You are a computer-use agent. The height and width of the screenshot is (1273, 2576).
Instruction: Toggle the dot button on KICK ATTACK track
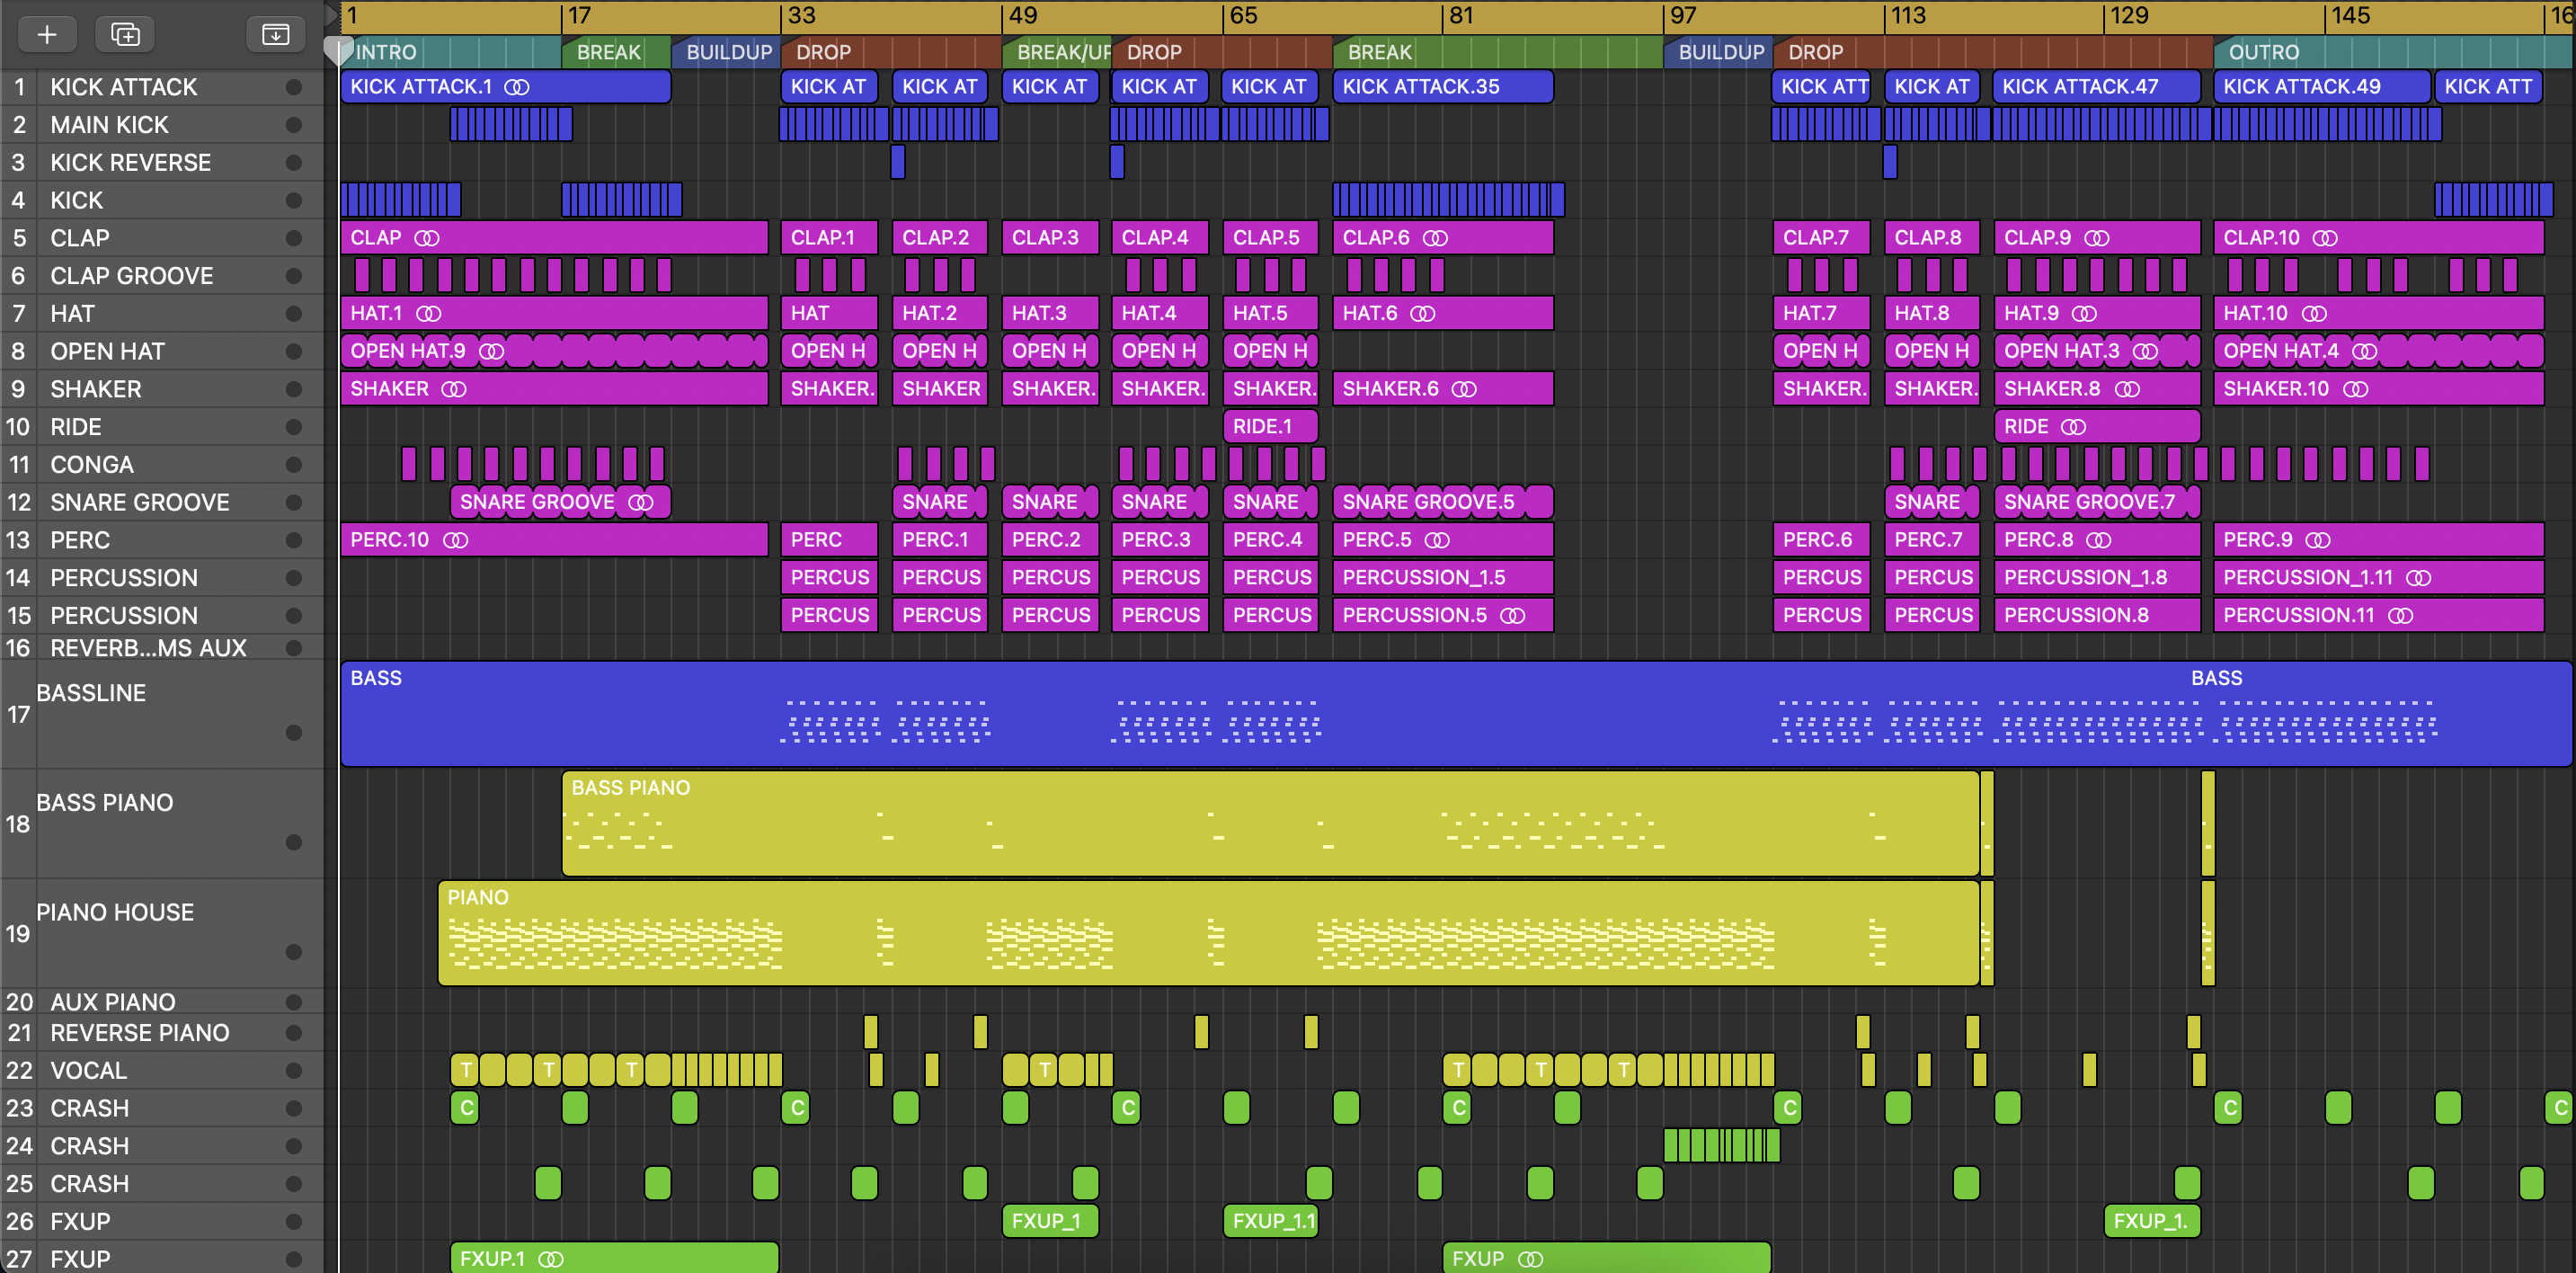tap(293, 87)
